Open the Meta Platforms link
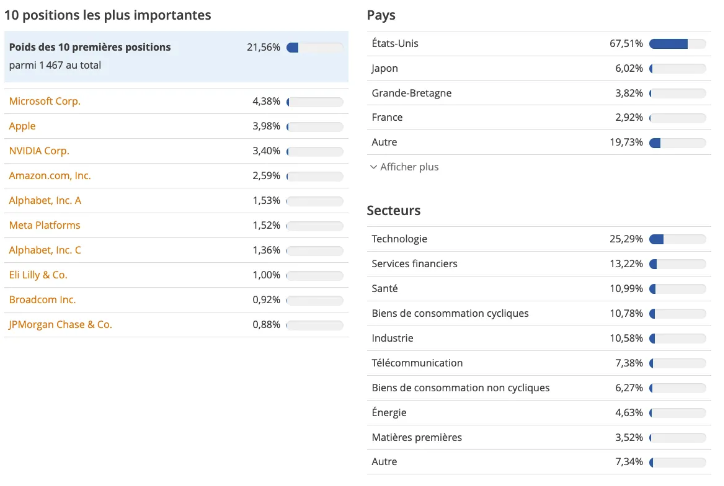Viewport: 724px width, 486px height. [45, 225]
